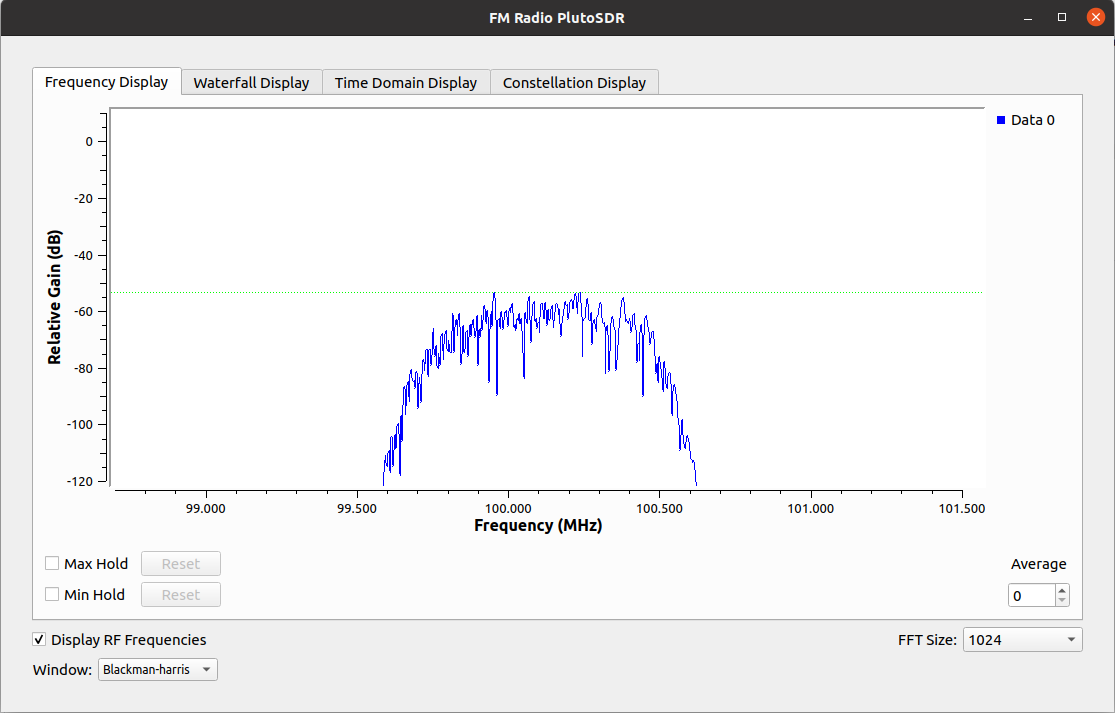The image size is (1115, 713).
Task: Click inside the Average number field
Action: 1031,596
